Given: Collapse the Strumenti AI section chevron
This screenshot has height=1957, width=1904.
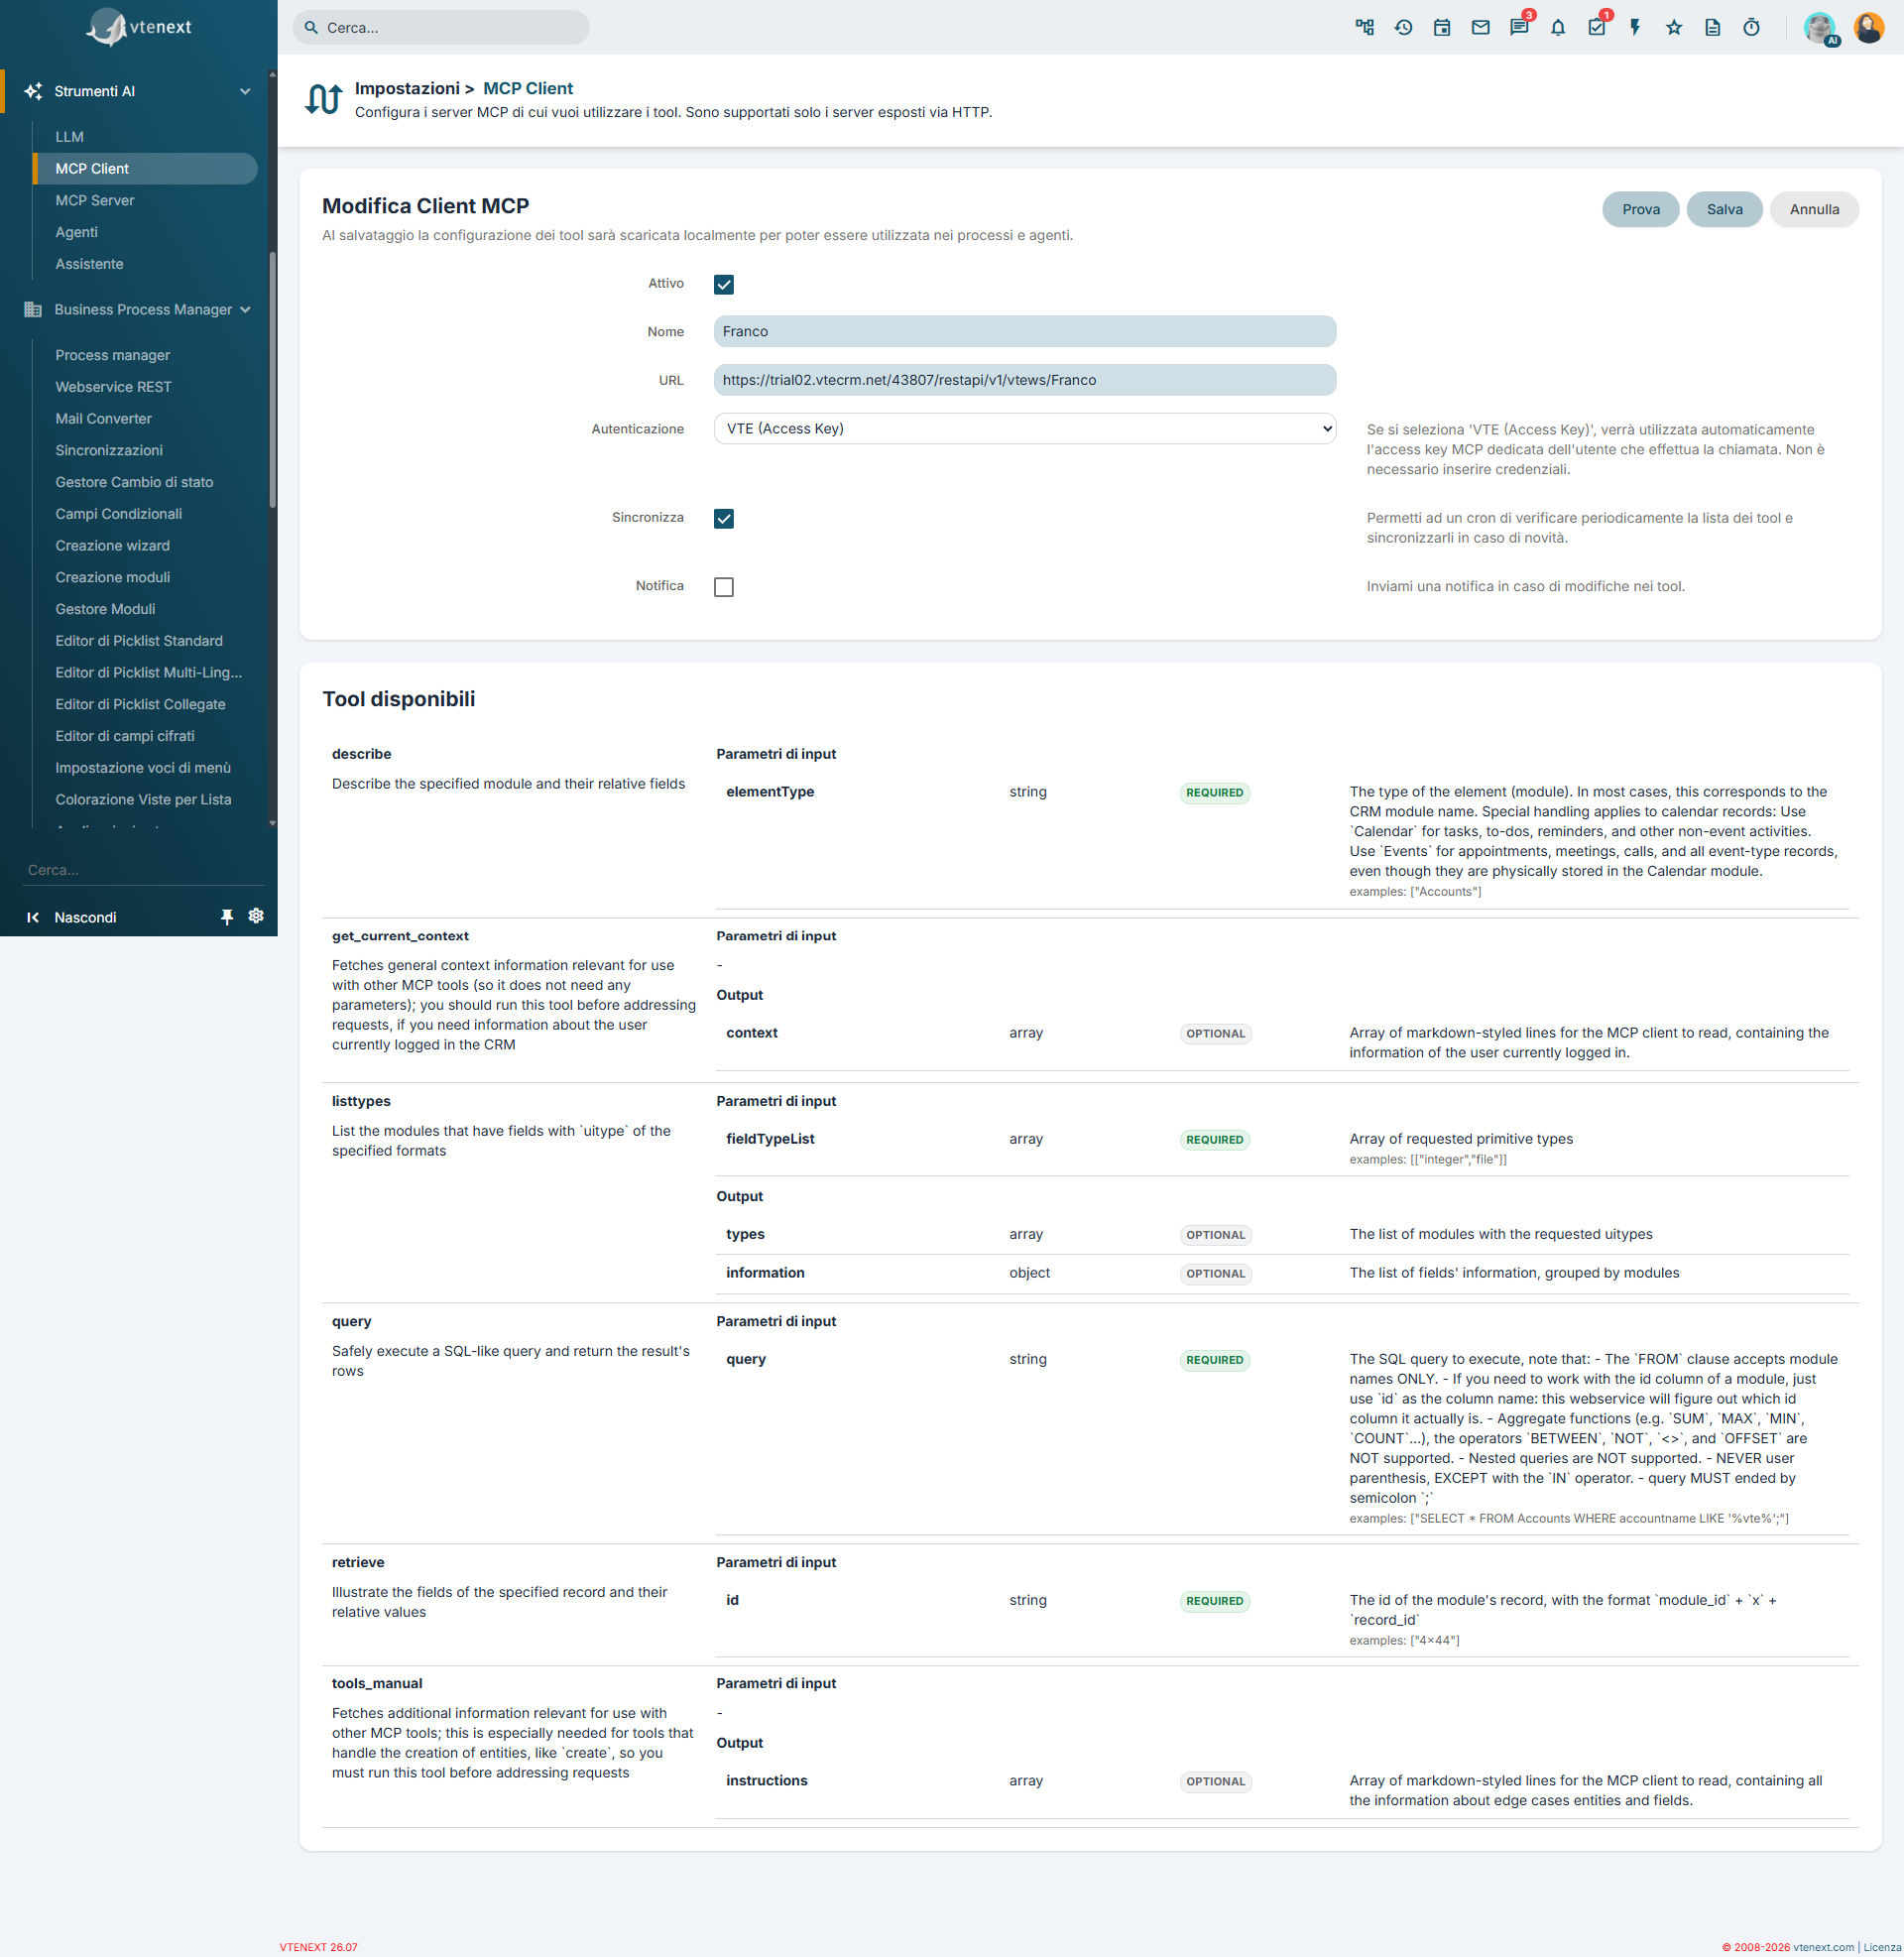Looking at the screenshot, I should (245, 92).
